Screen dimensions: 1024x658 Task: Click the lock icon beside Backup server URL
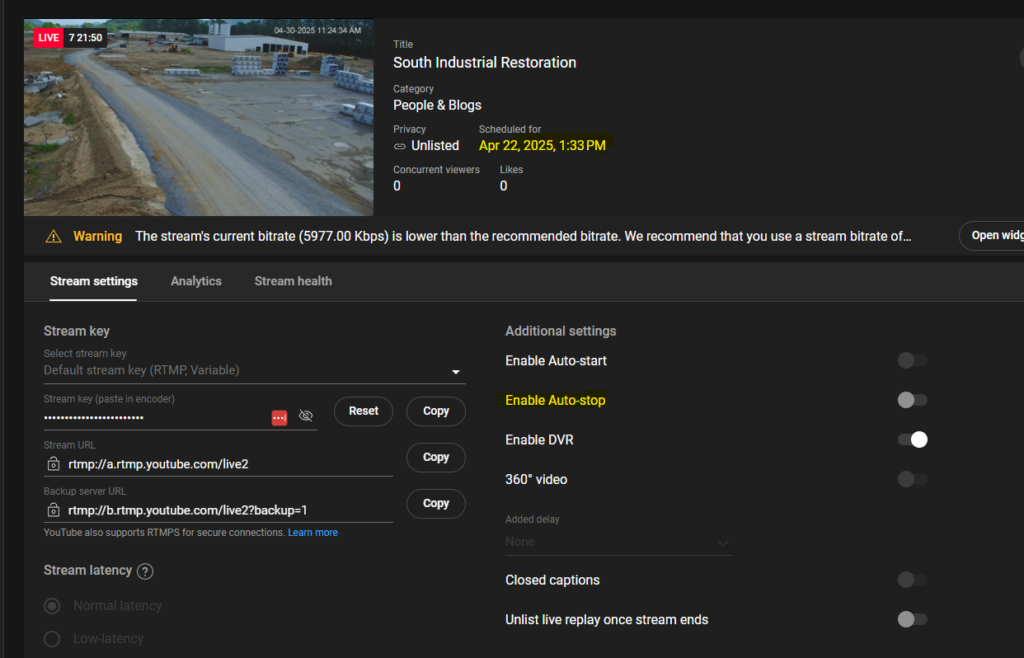pyautogui.click(x=54, y=510)
